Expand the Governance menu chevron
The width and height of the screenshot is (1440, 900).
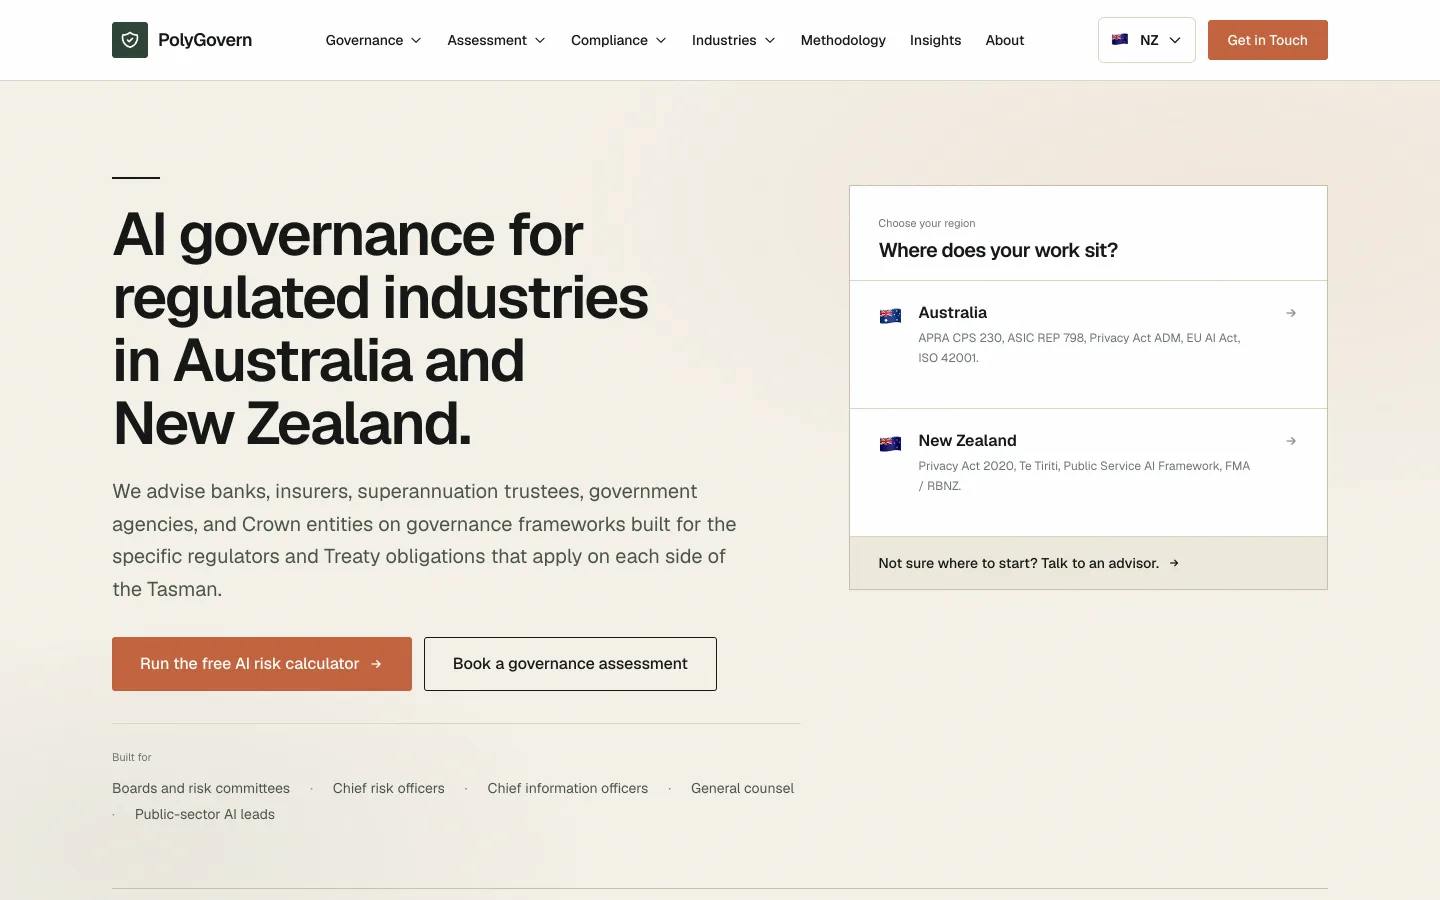[x=416, y=40]
